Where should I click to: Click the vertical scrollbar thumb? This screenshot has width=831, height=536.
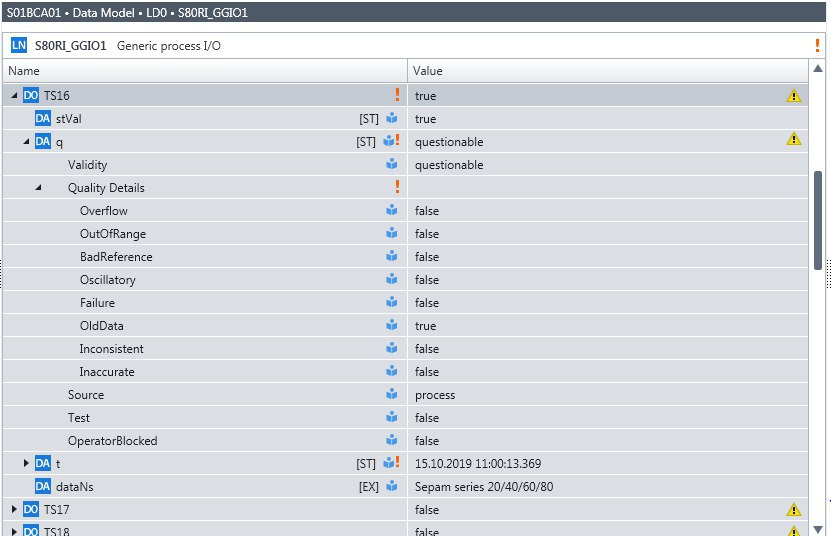tap(818, 220)
